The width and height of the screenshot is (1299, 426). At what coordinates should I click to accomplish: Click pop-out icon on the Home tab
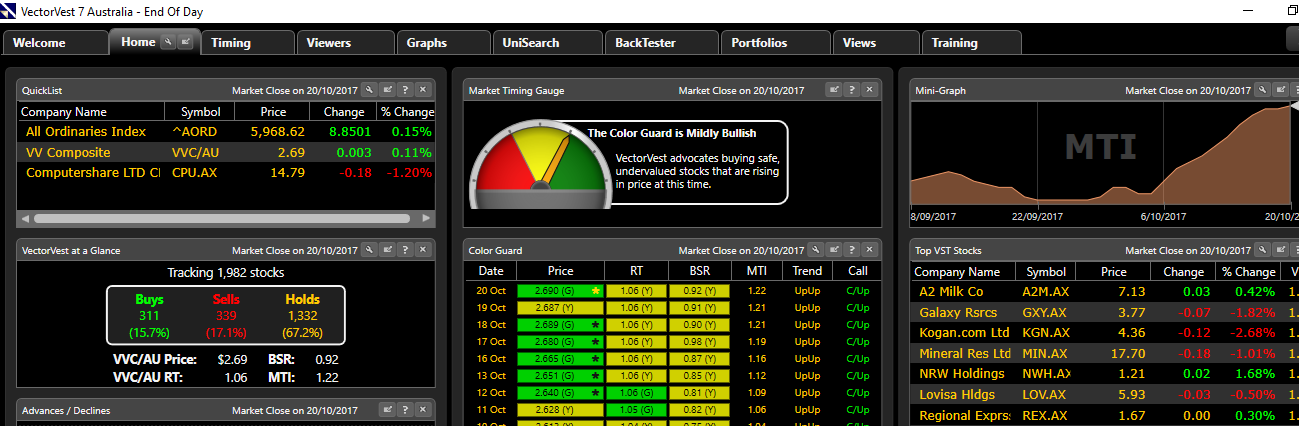185,42
